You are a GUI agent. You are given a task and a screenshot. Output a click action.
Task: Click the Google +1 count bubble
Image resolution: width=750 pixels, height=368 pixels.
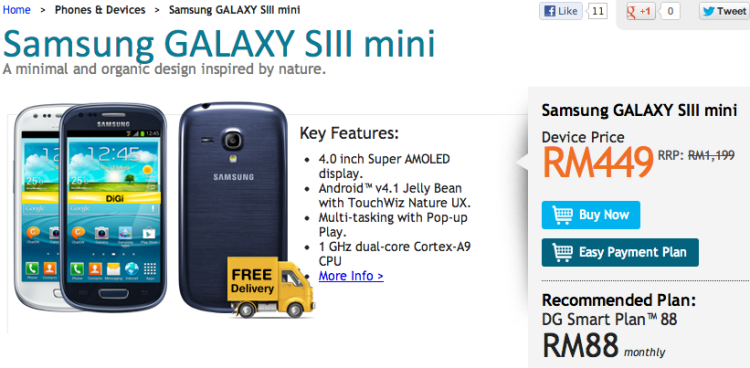[x=669, y=11]
